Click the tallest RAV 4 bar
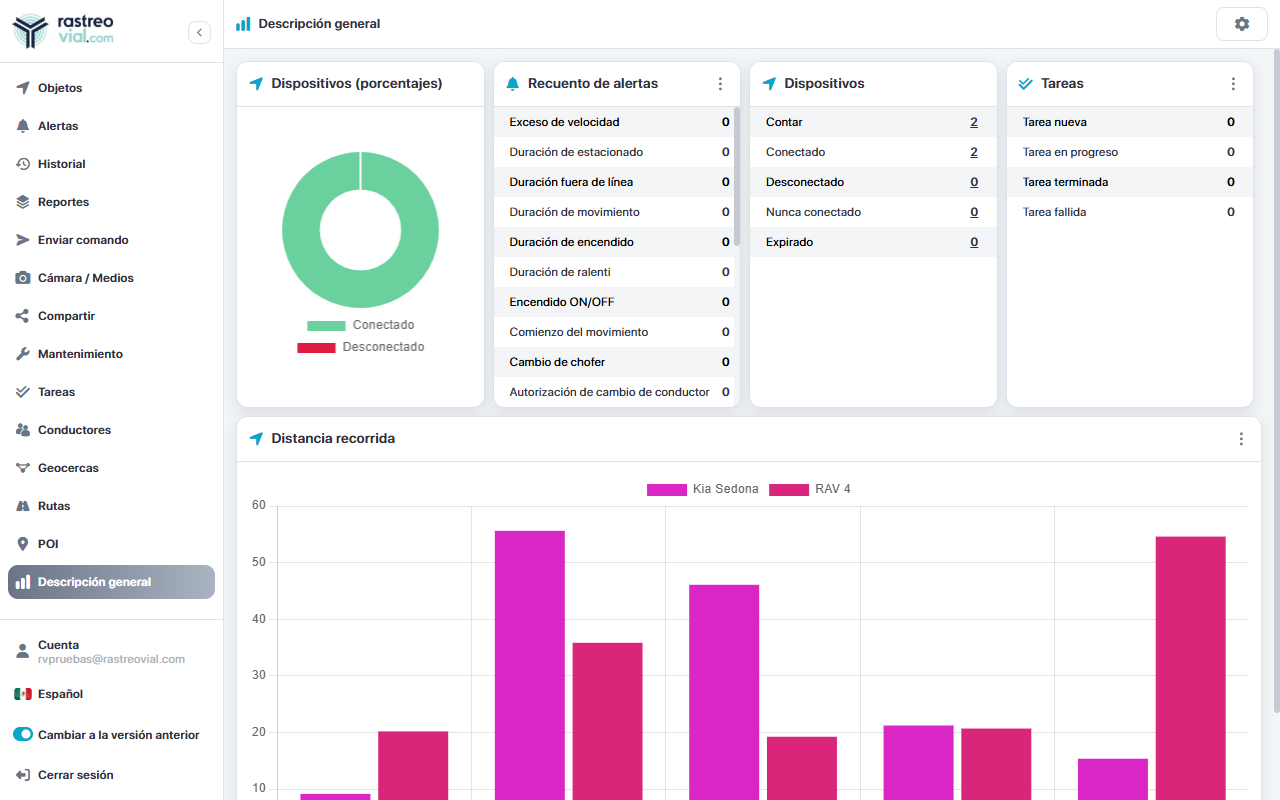 coord(1191,668)
